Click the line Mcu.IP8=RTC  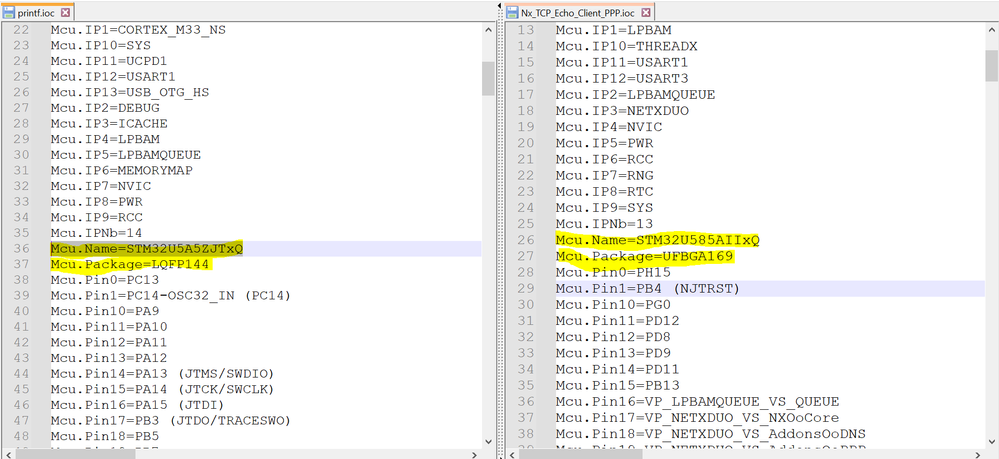point(605,191)
